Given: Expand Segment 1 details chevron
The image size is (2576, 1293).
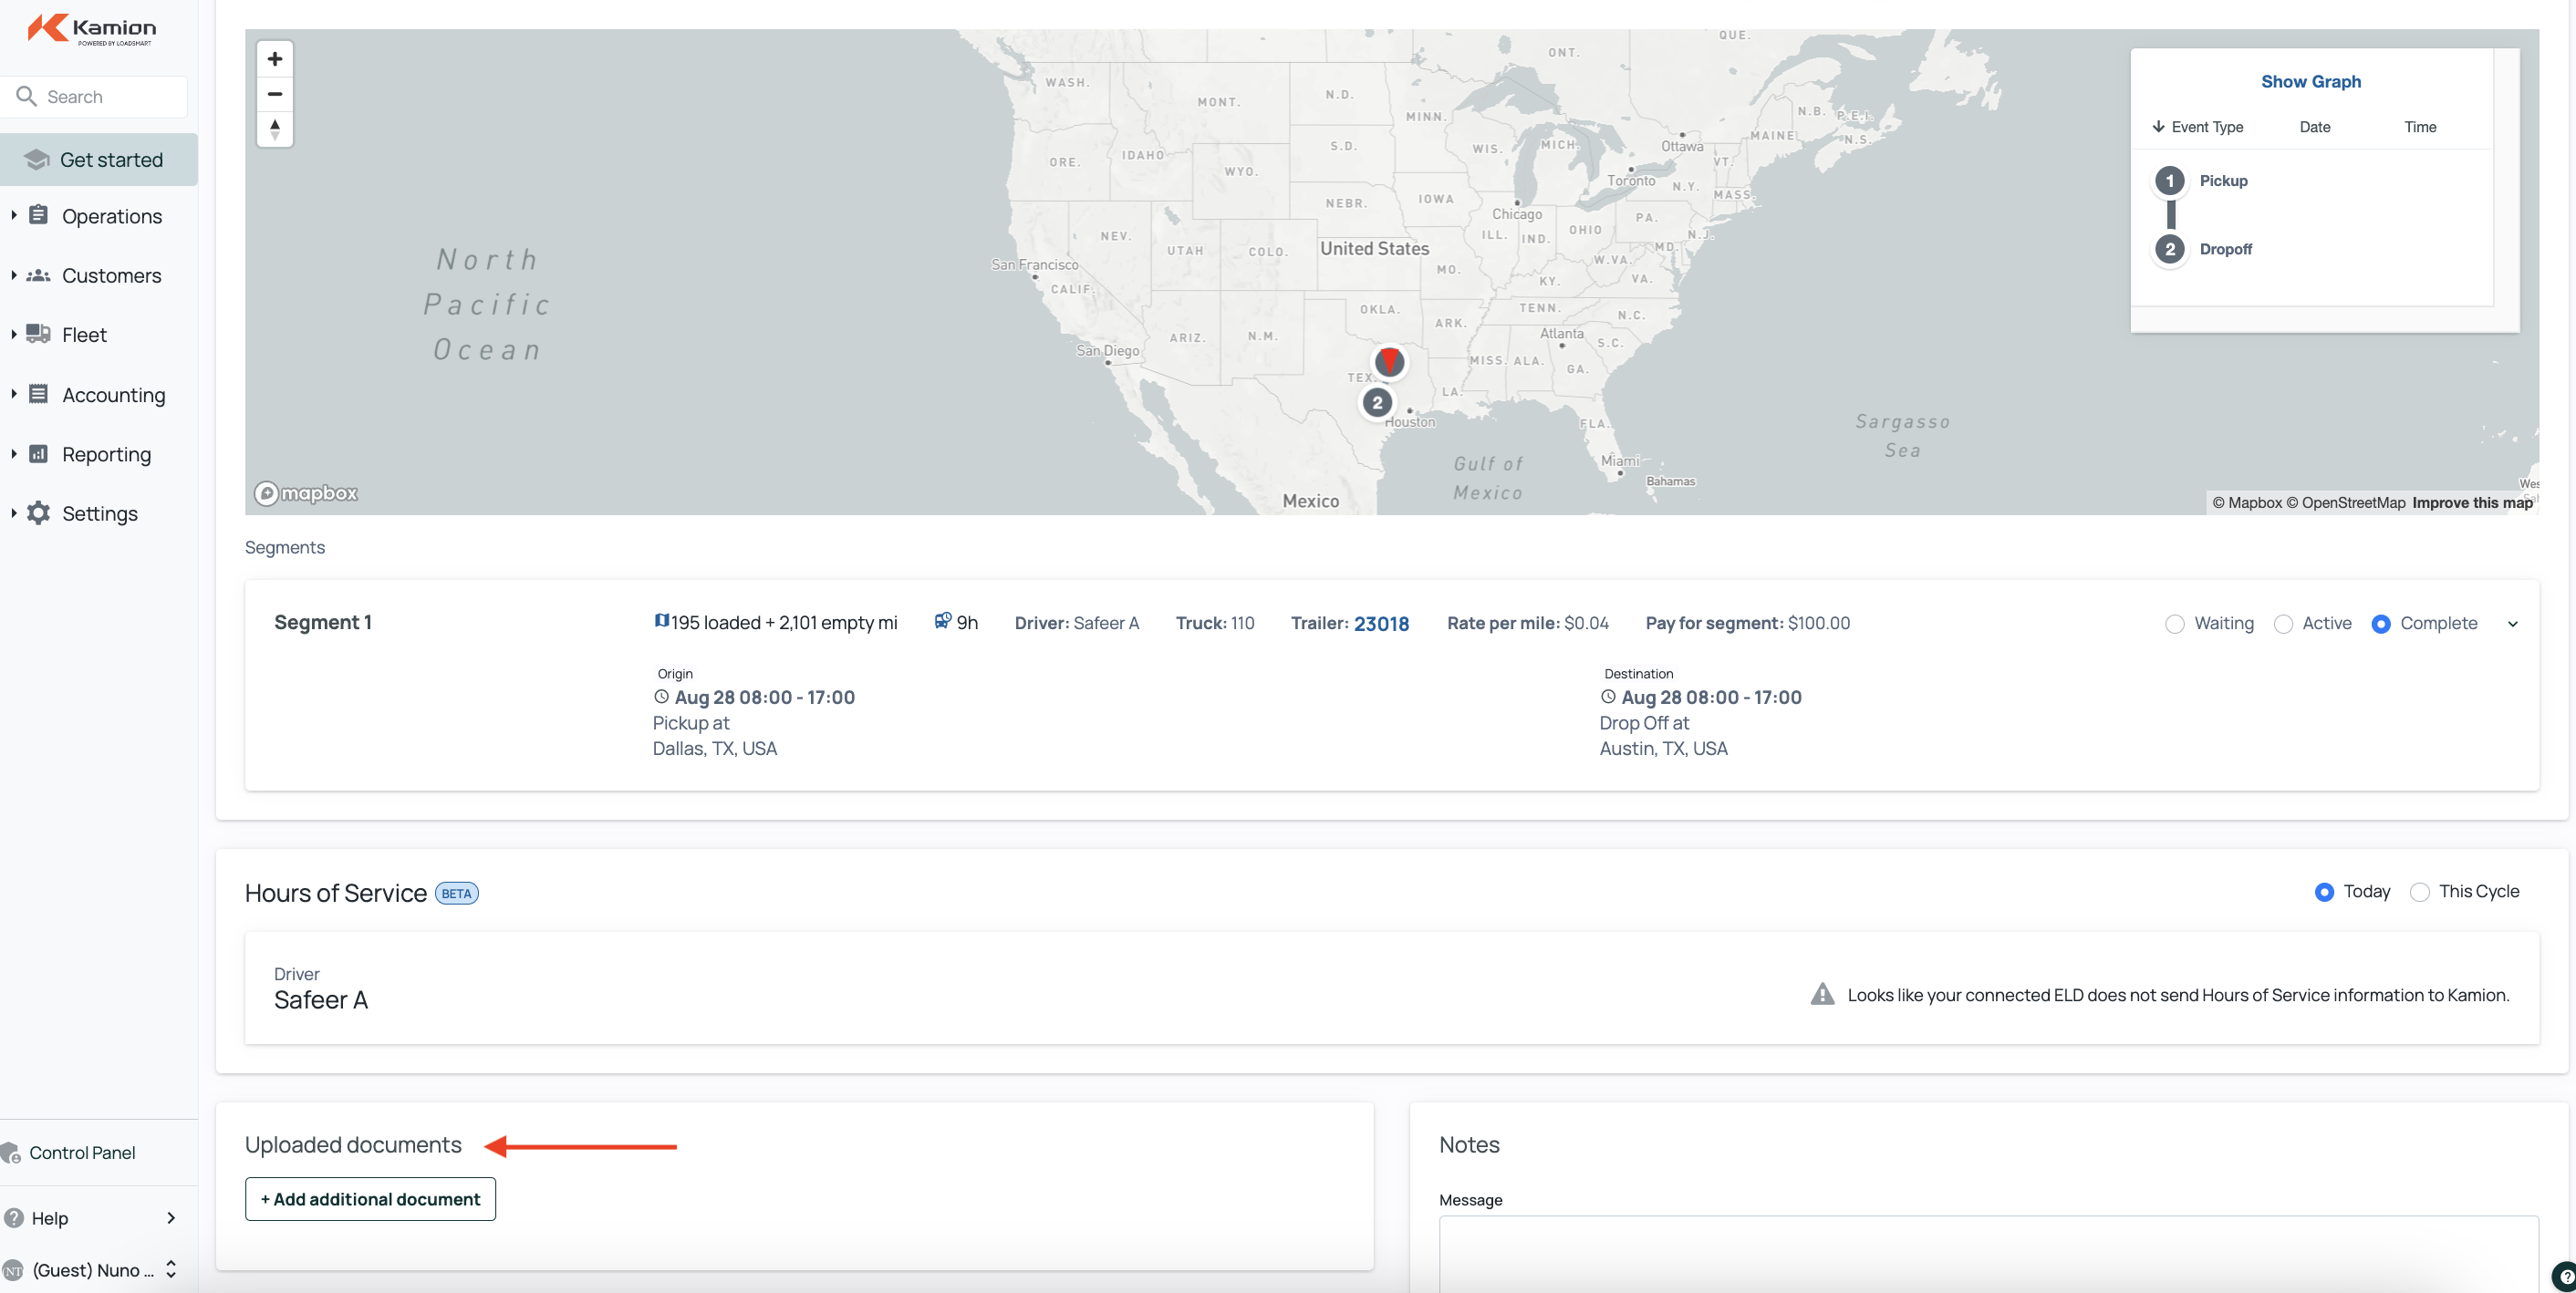Looking at the screenshot, I should pos(2512,624).
